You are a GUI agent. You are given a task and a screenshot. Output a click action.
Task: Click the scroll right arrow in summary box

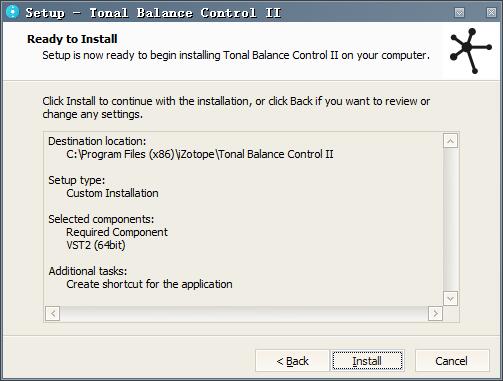435,313
